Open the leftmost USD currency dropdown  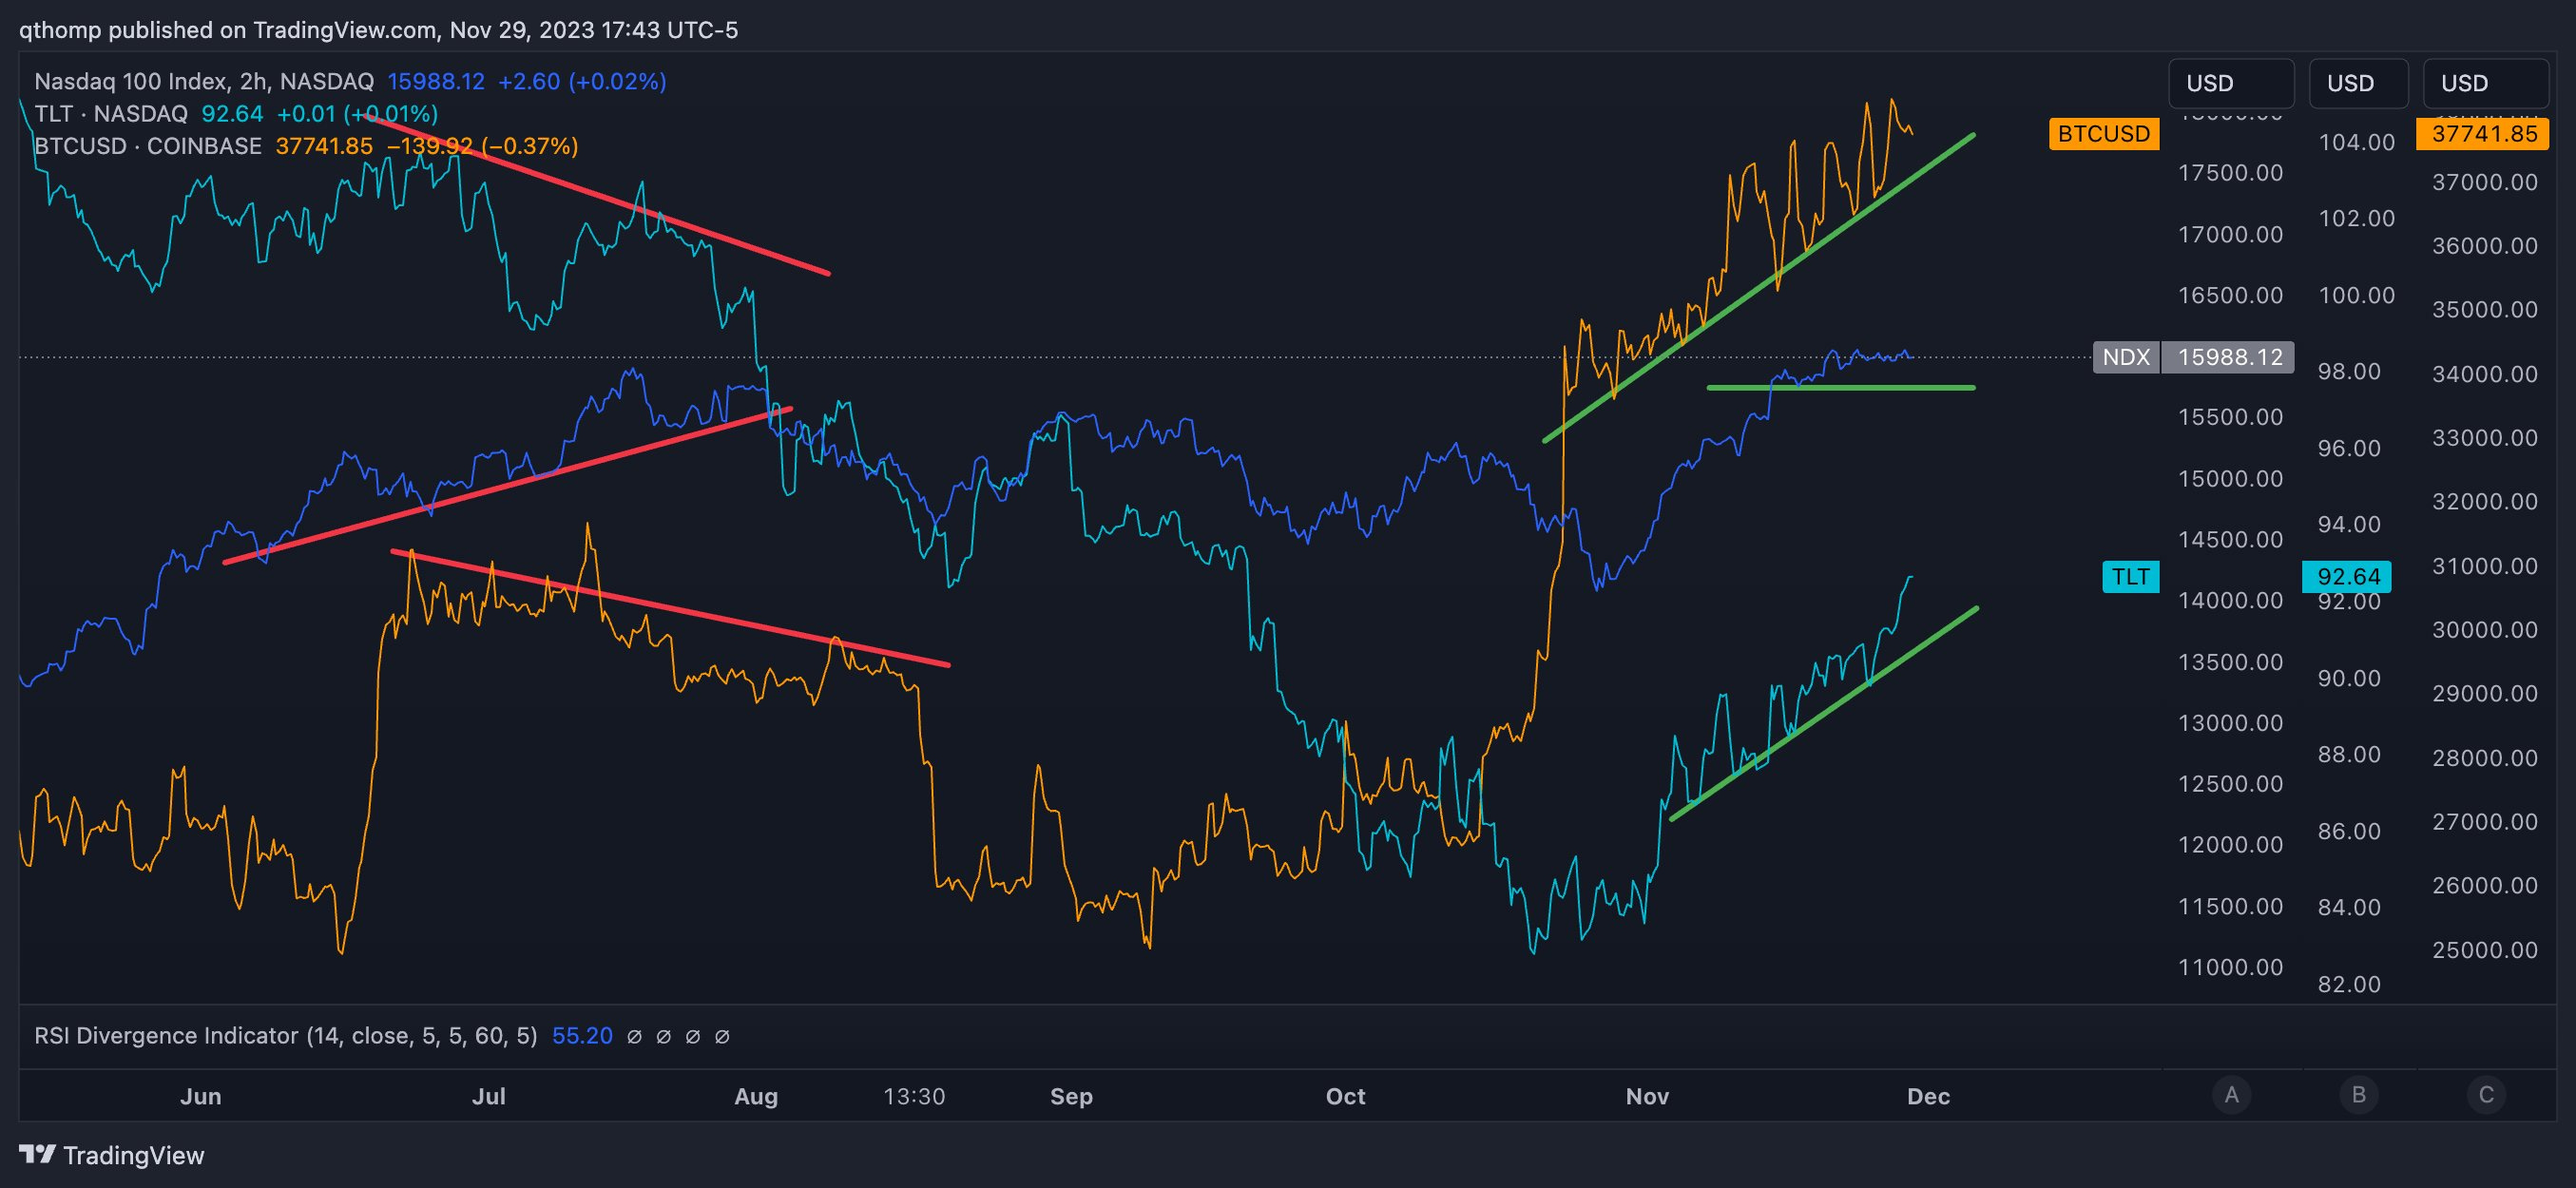tap(2230, 83)
